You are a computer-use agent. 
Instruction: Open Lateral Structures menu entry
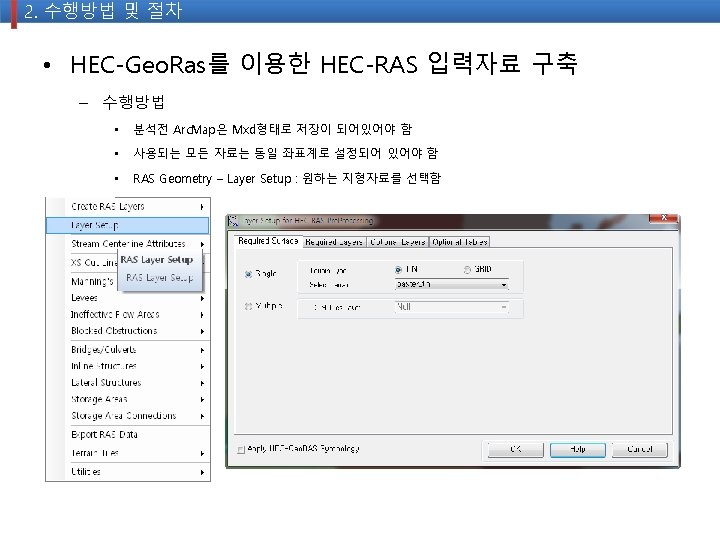128,382
